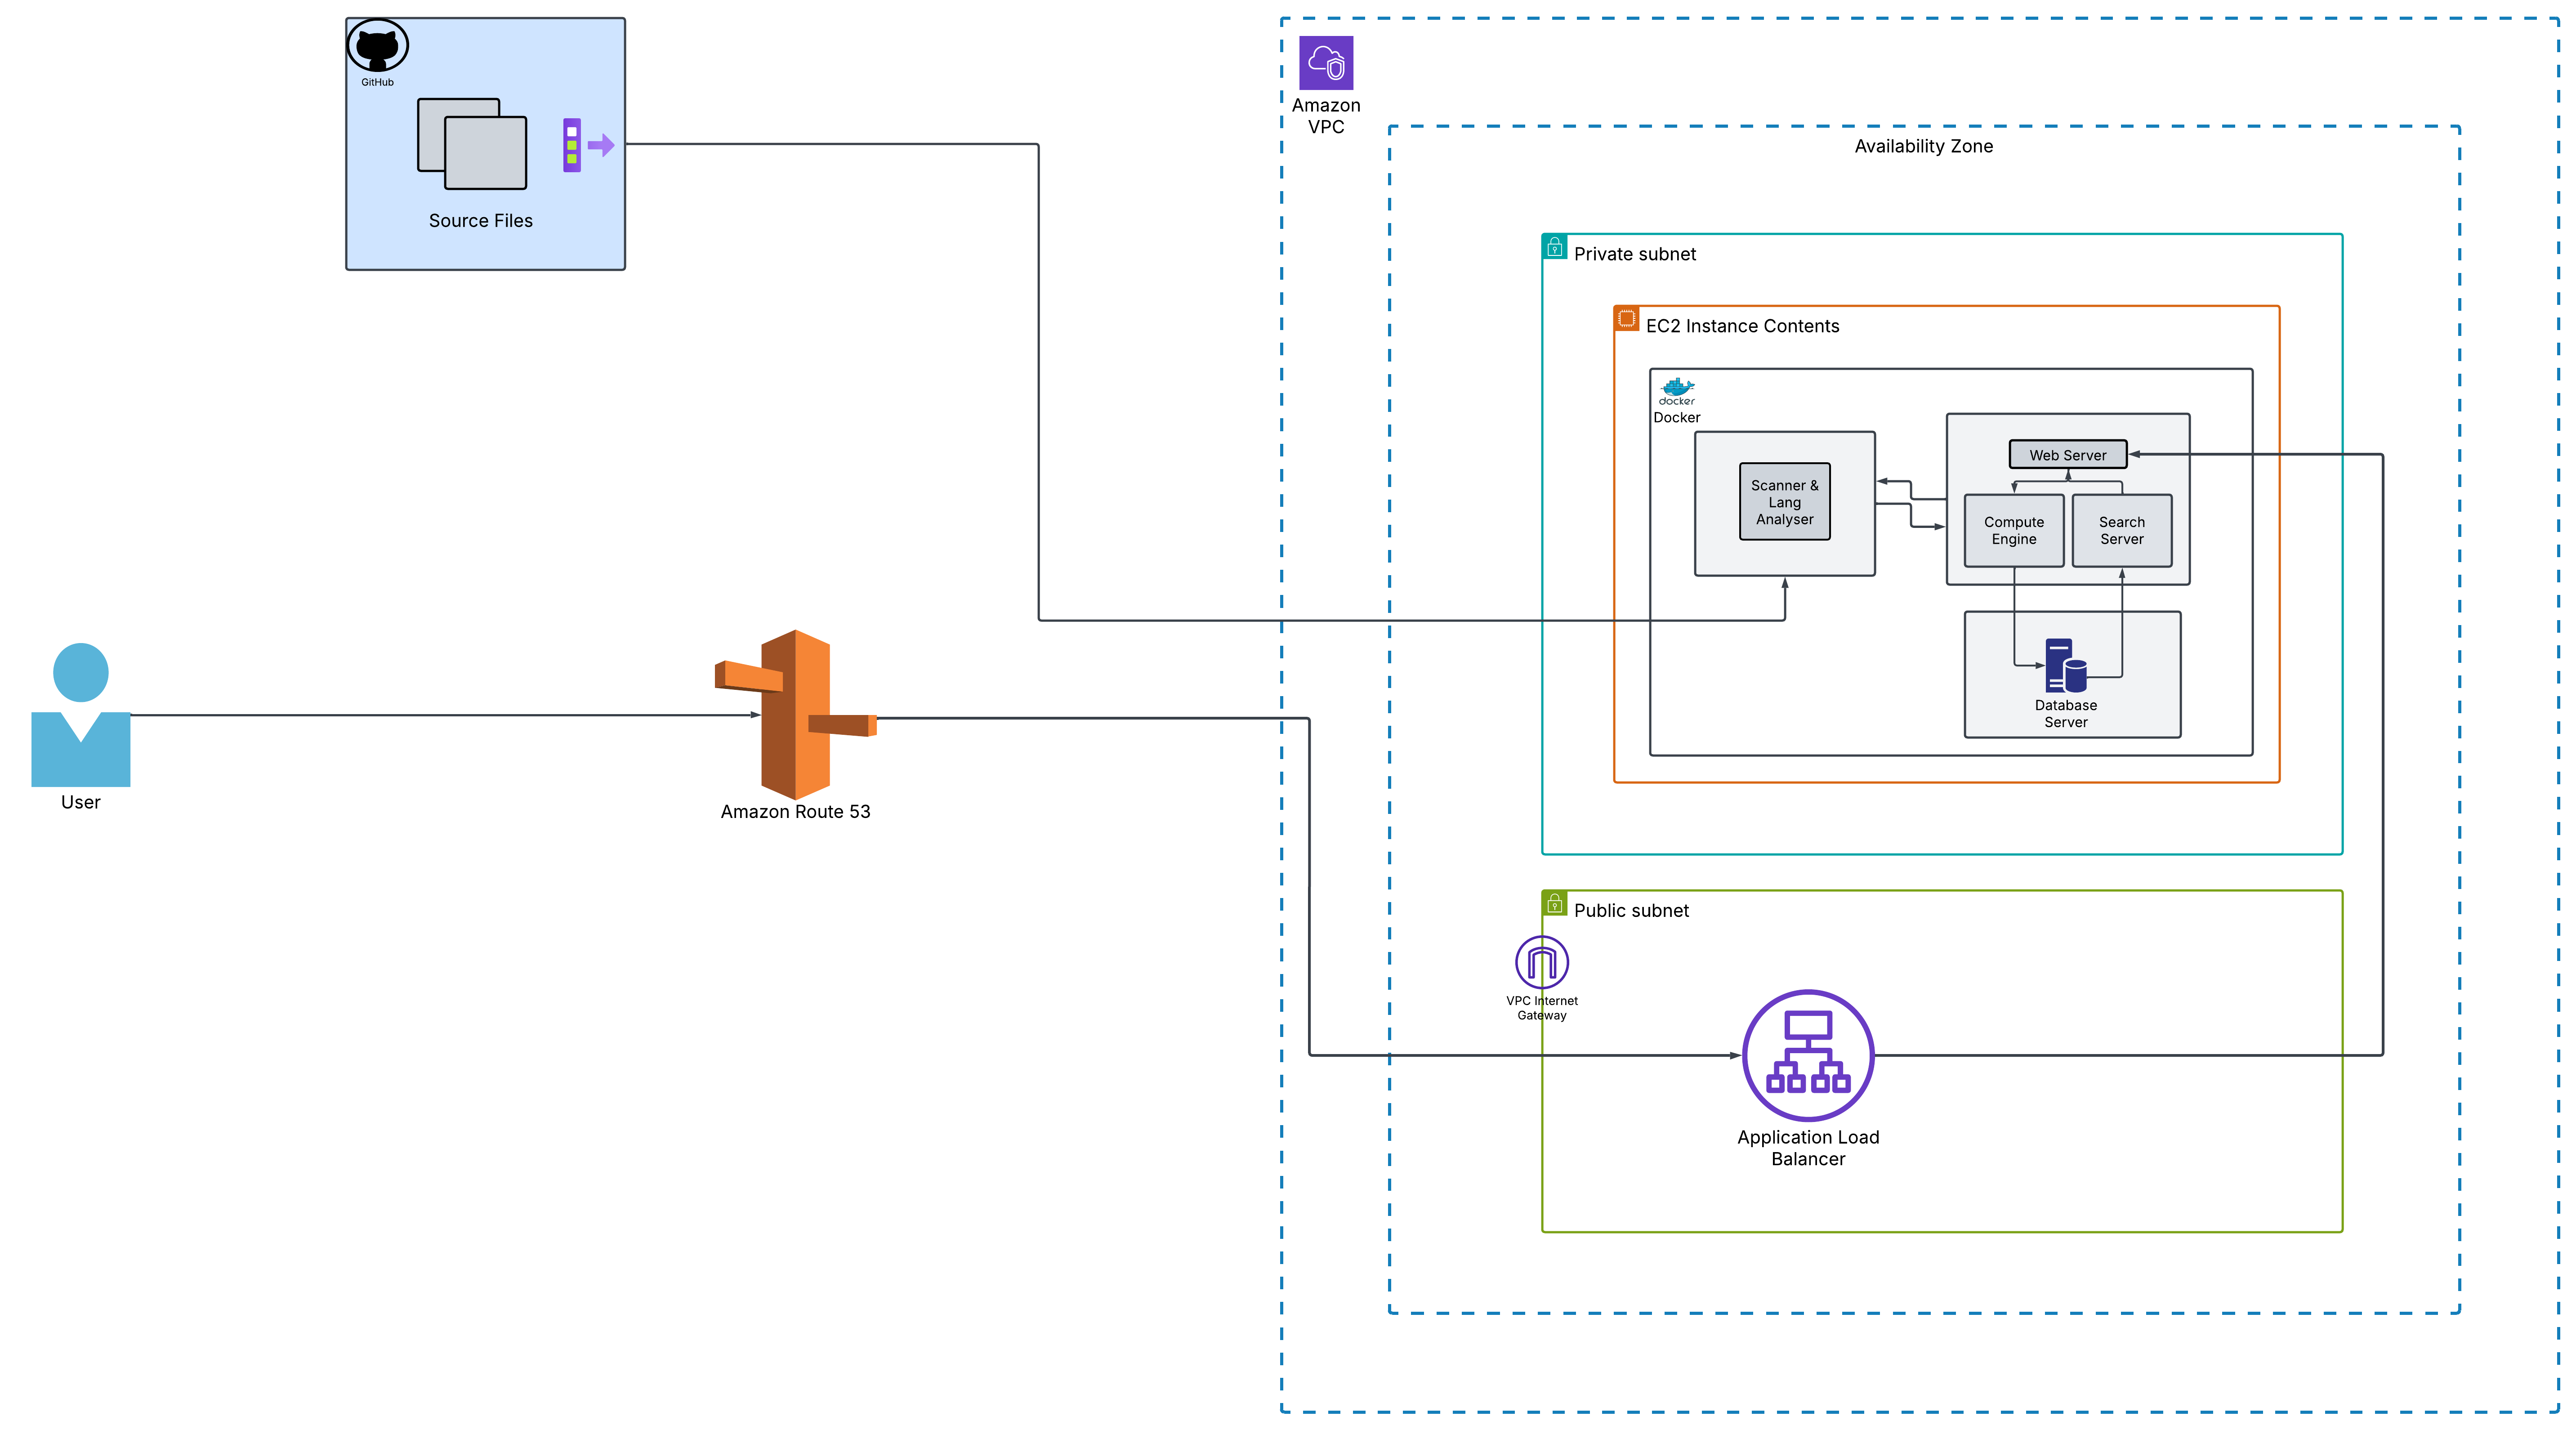Select the Private subnet lock icon
Image resolution: width=2576 pixels, height=1430 pixels.
(1554, 246)
